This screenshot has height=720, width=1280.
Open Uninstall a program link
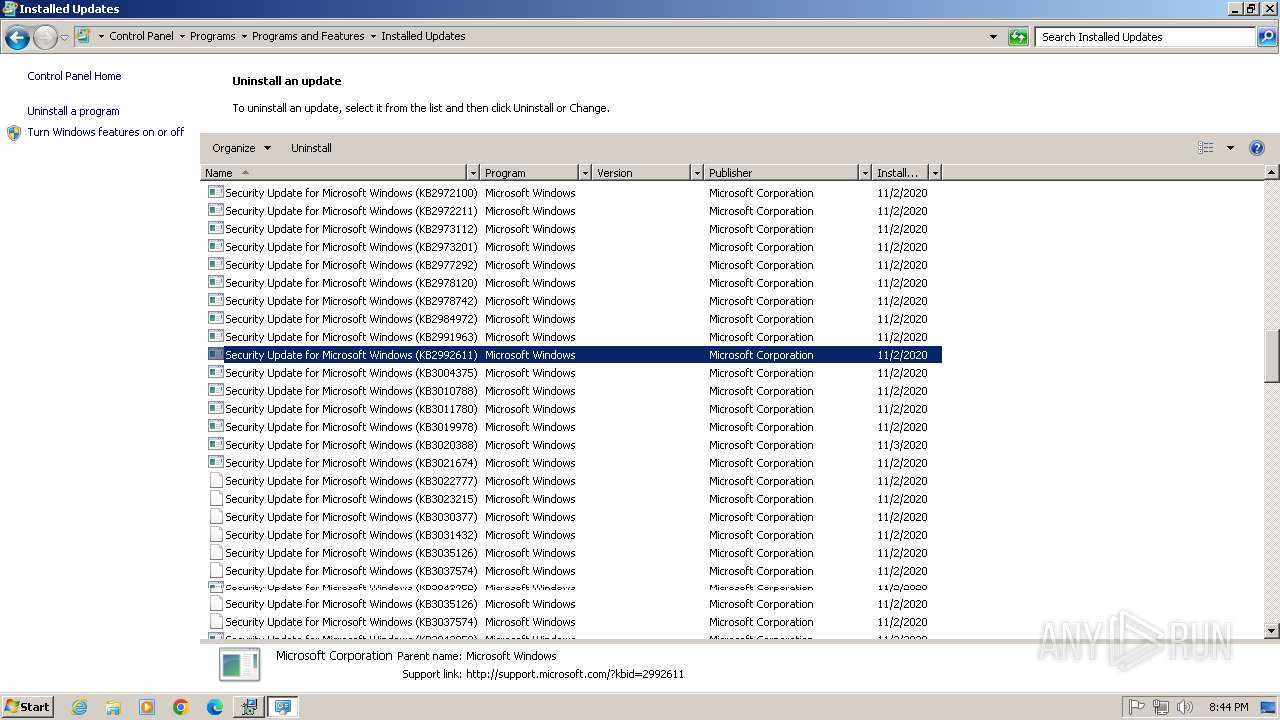pyautogui.click(x=73, y=111)
